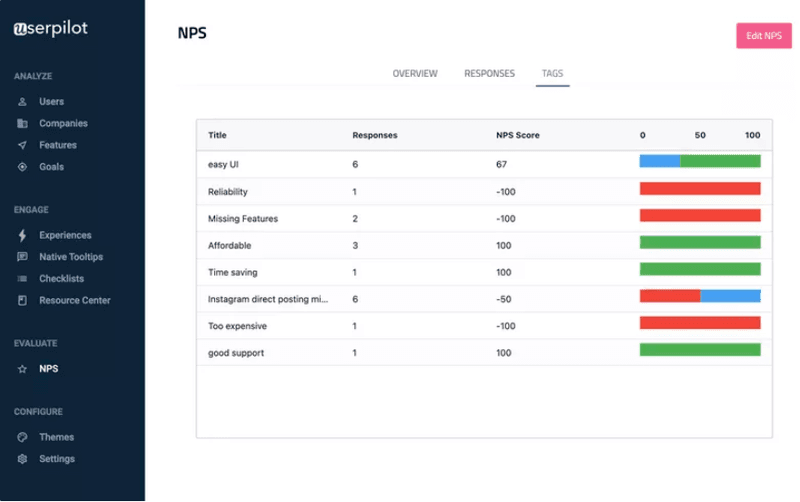This screenshot has width=800, height=502.
Task: Click the Native Tooltips speech icon
Action: [22, 257]
